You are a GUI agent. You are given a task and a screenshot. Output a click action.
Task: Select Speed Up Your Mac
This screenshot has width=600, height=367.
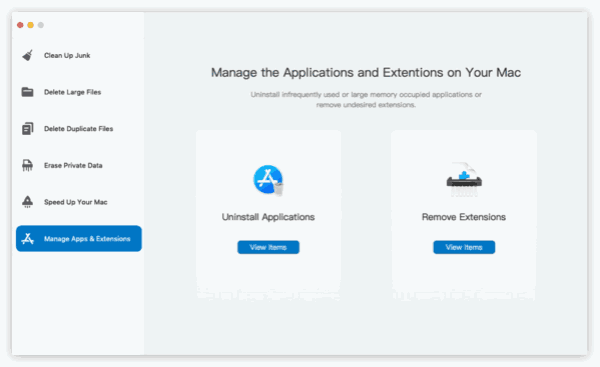(x=78, y=202)
